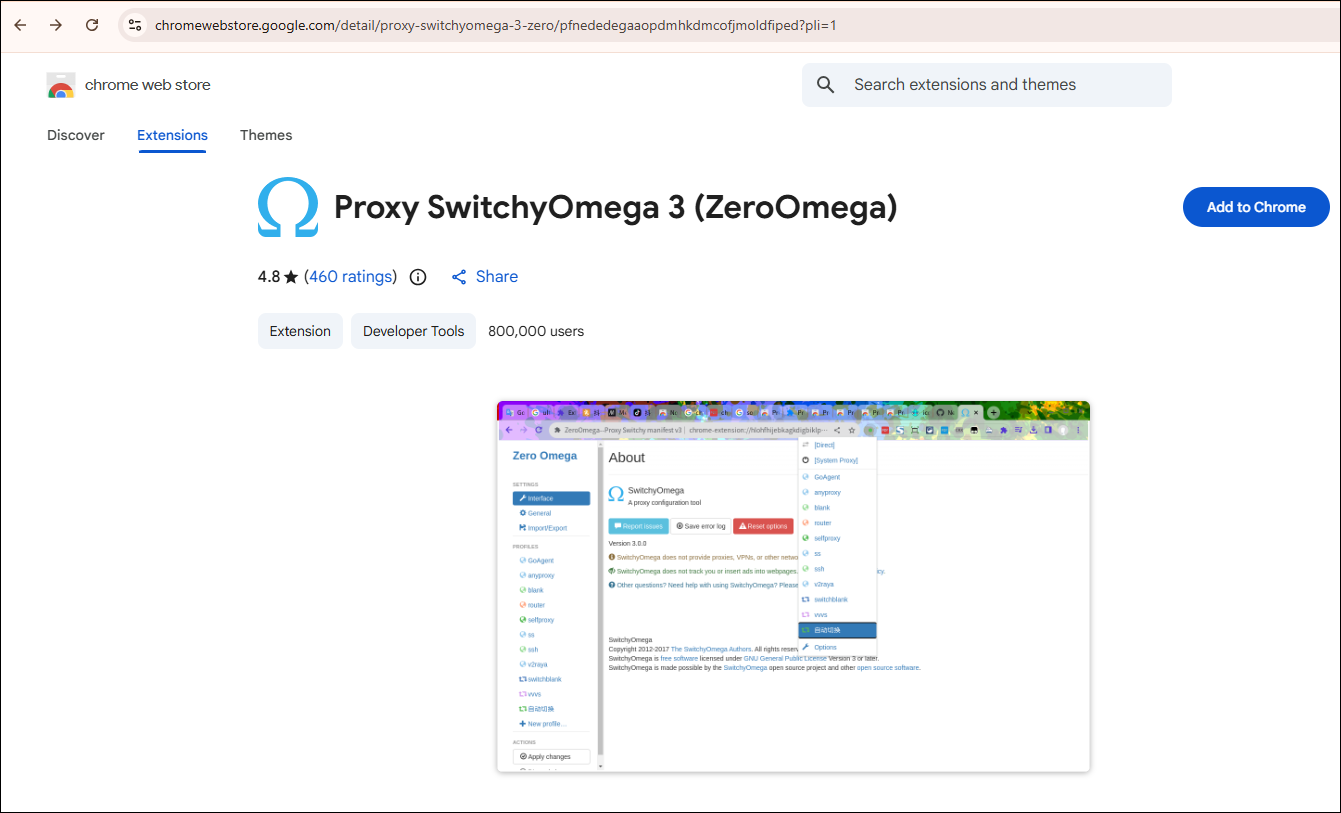Click the info icon next to ratings
This screenshot has height=813, width=1341.
click(418, 277)
